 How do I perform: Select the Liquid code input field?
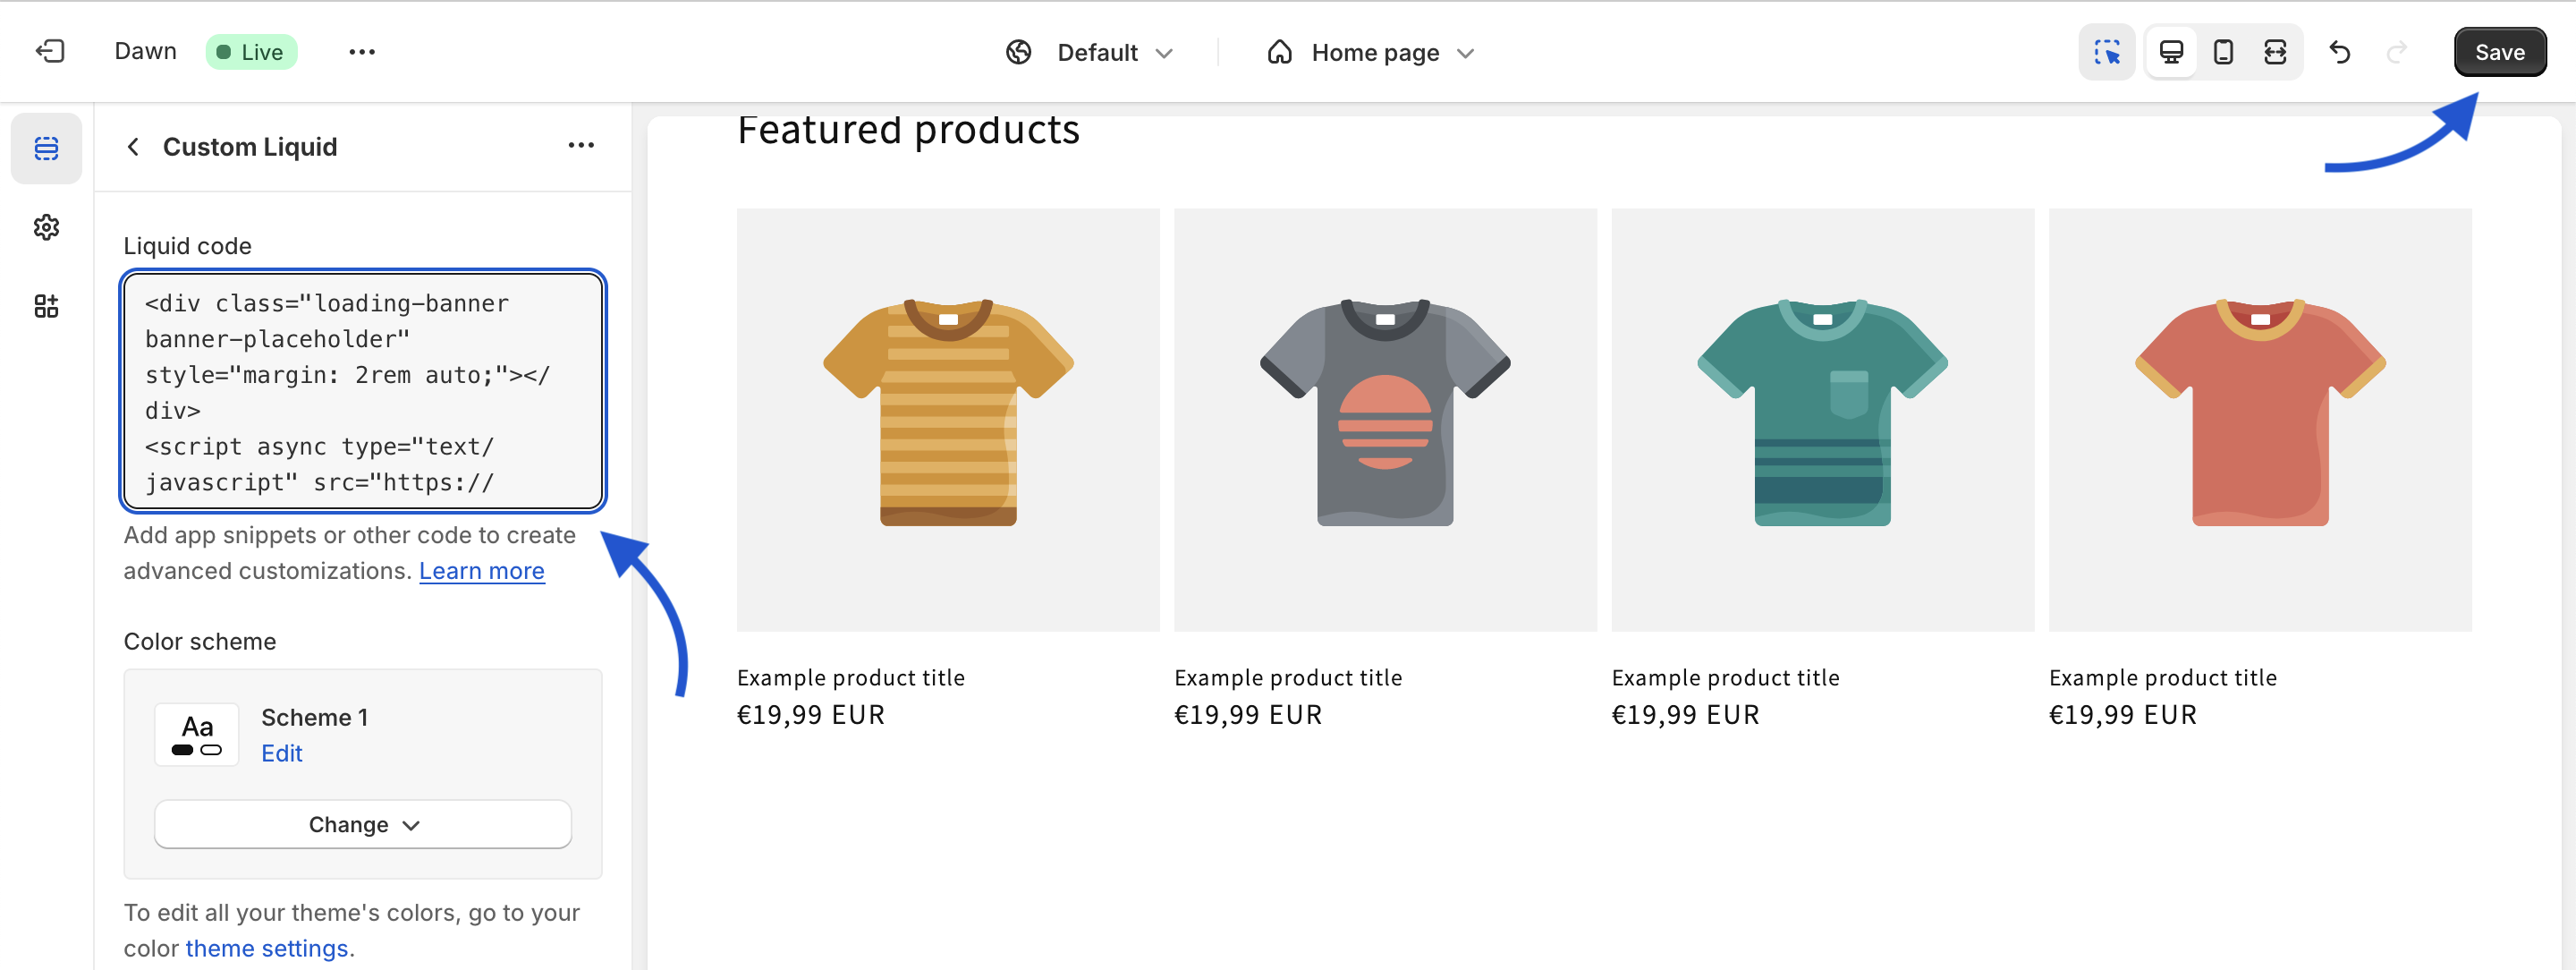click(363, 391)
